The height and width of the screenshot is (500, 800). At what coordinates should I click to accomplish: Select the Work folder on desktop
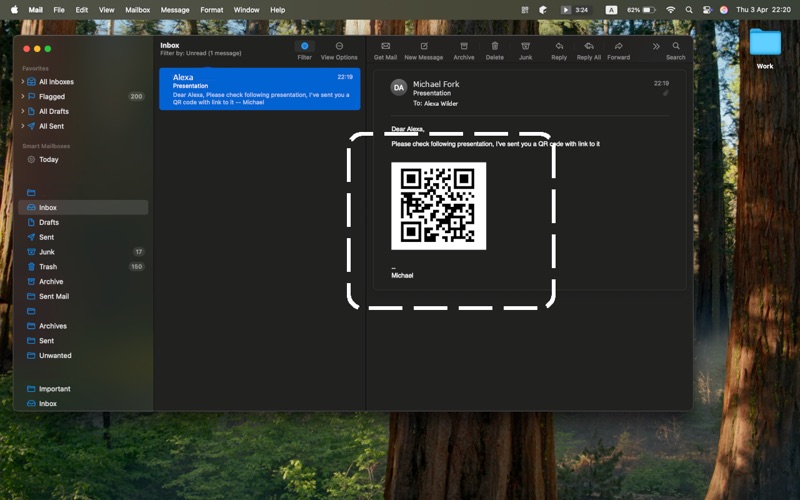click(765, 49)
